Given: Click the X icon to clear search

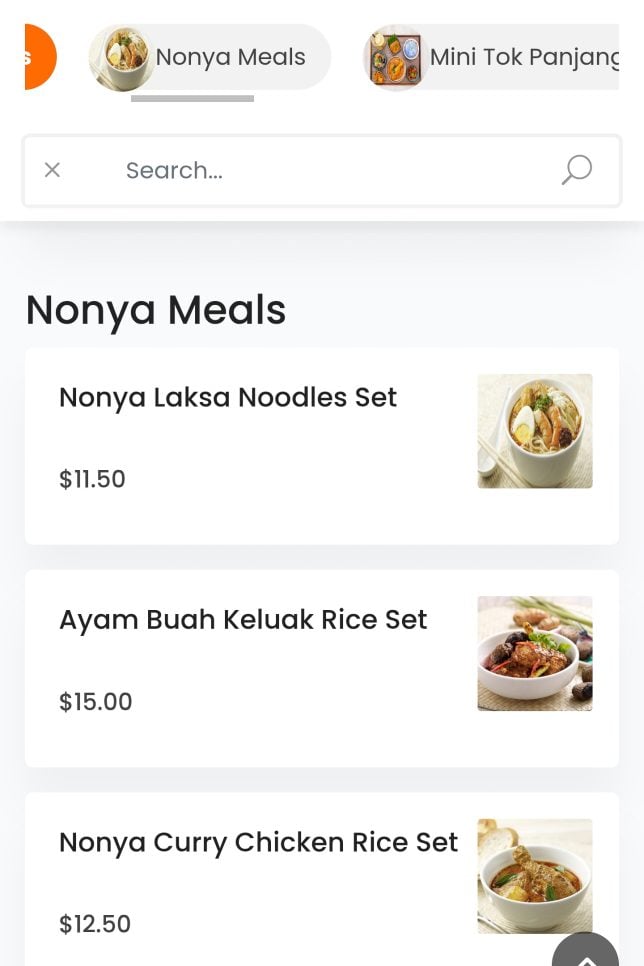Looking at the screenshot, I should click(x=52, y=170).
